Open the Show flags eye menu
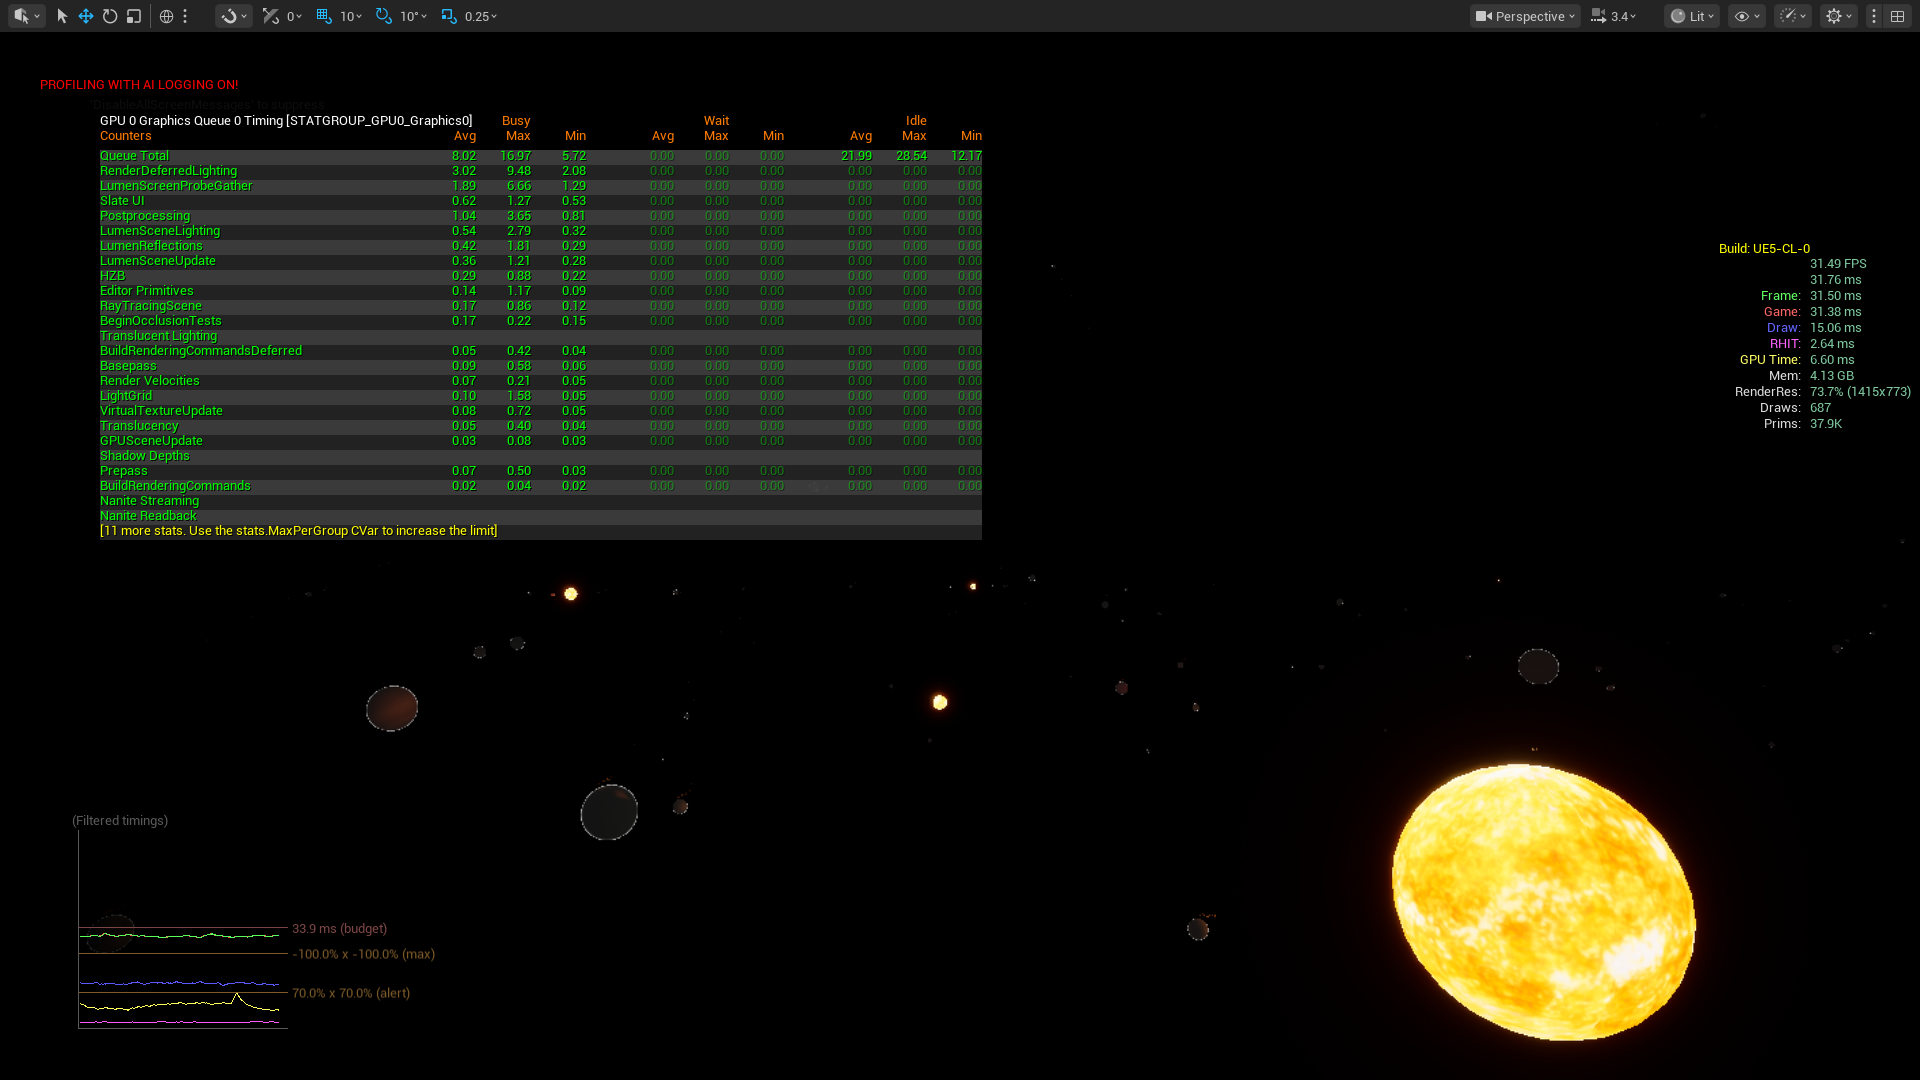The height and width of the screenshot is (1080, 1920). (1746, 16)
